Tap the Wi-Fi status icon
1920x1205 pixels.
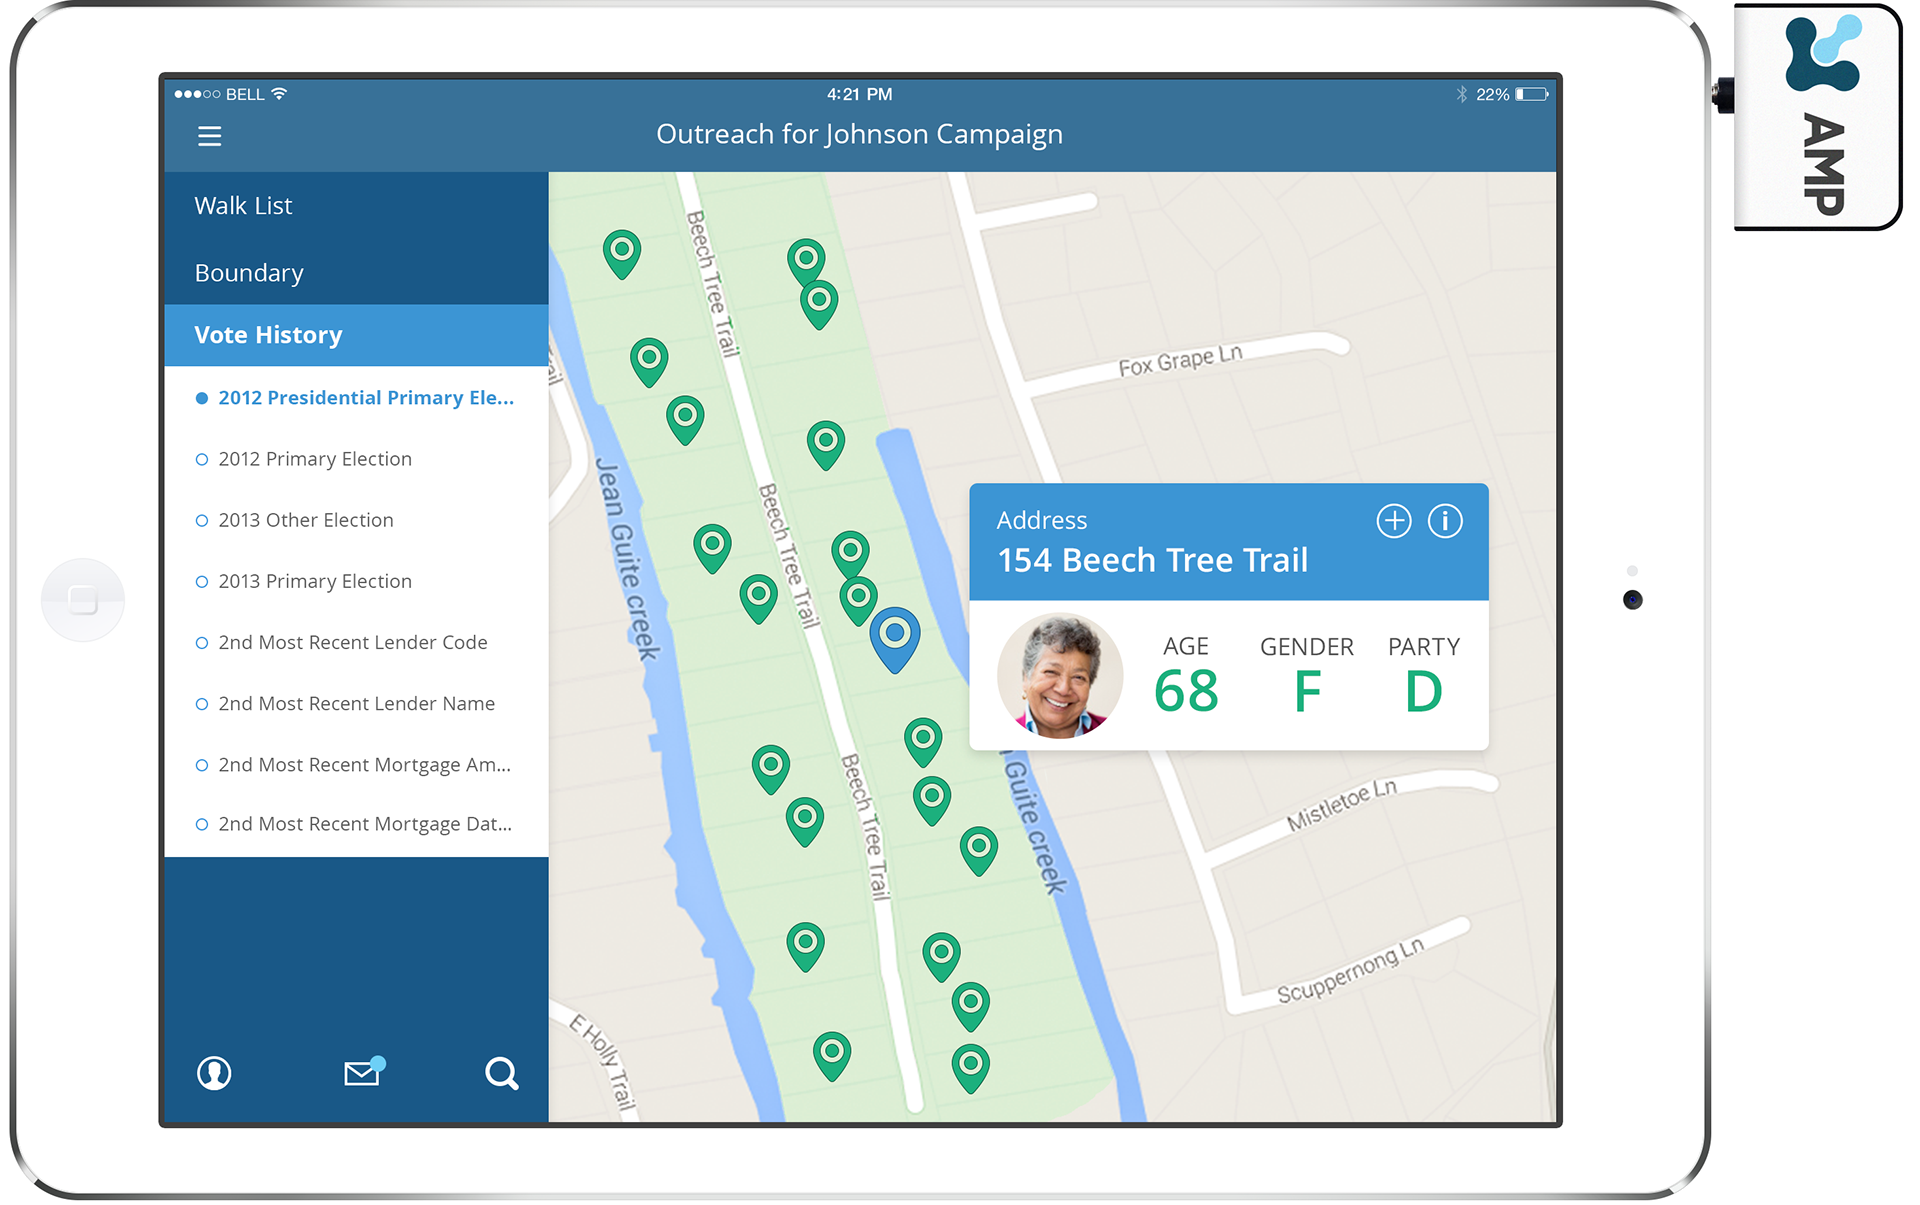point(280,93)
